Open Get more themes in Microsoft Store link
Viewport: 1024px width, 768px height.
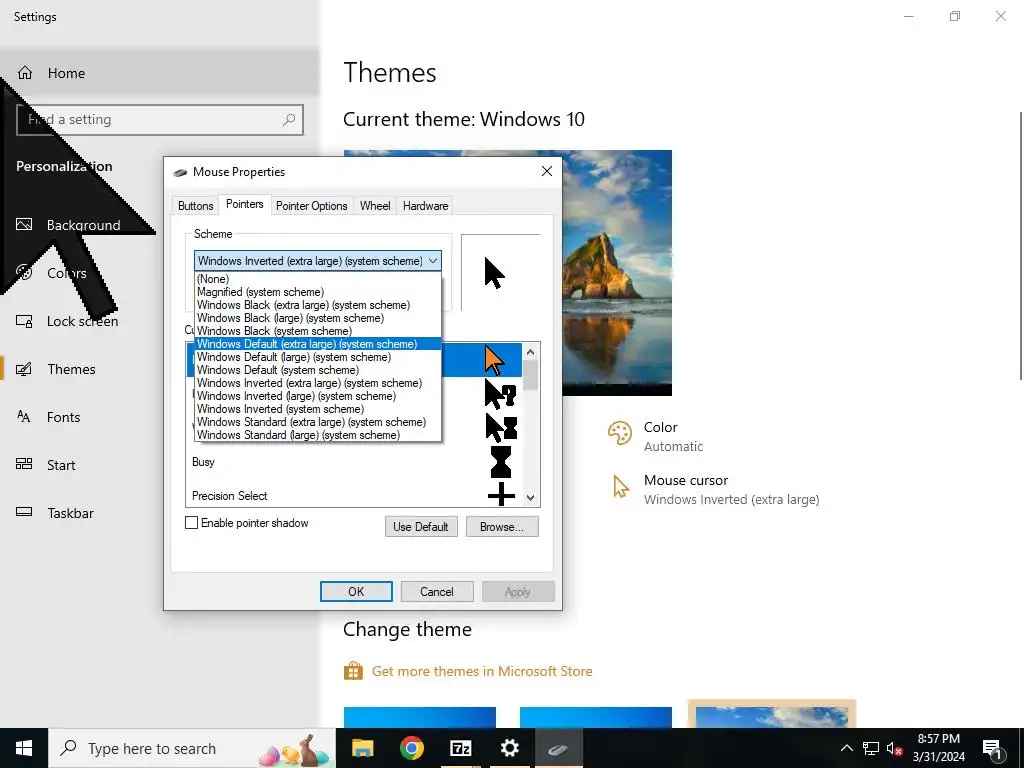(481, 671)
